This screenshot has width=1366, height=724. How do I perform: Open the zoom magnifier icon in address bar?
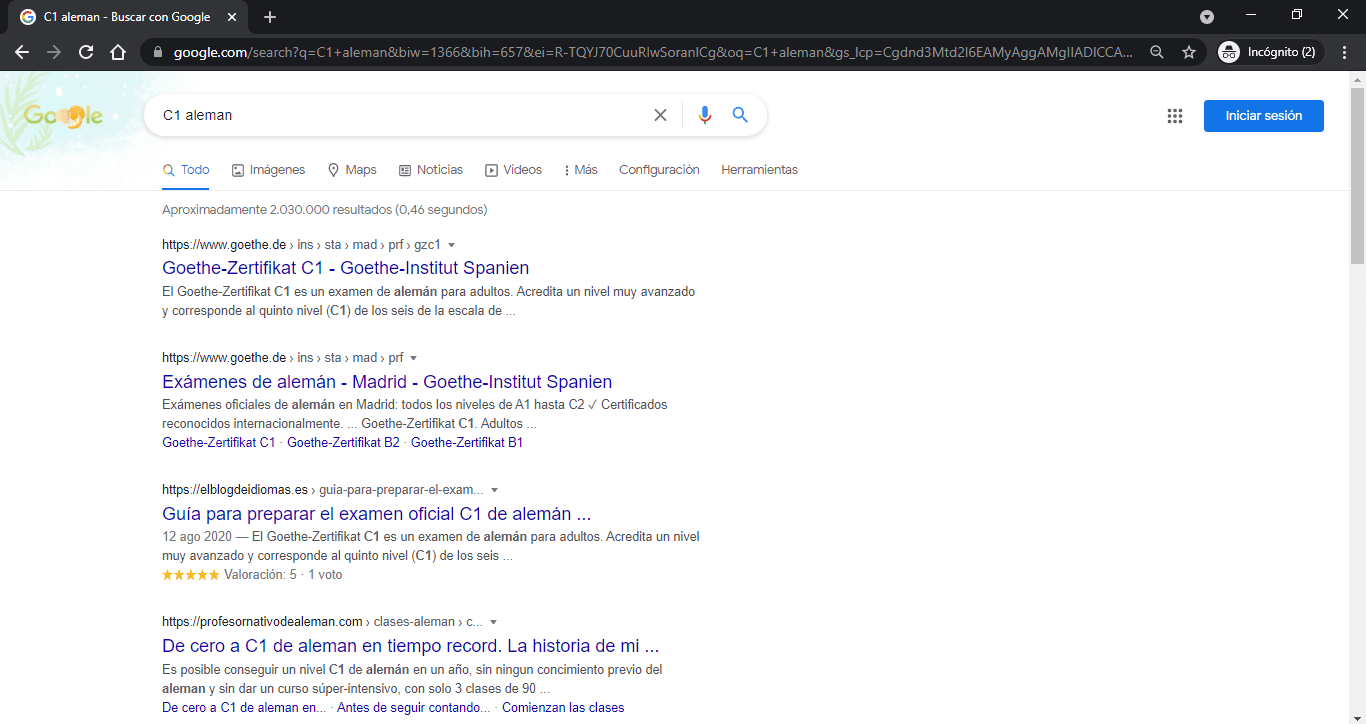1157,52
